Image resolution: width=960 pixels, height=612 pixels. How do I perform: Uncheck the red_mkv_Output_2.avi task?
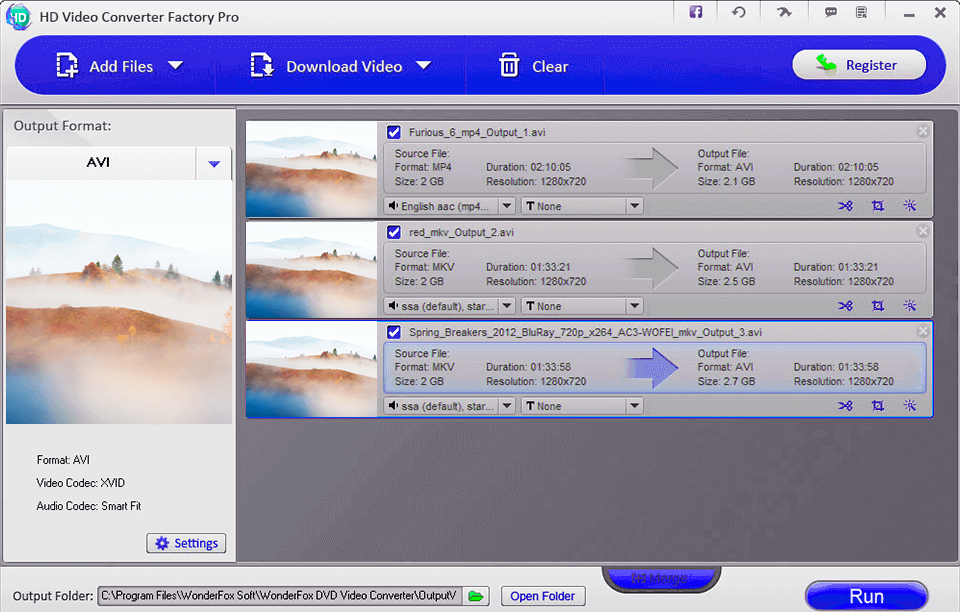(392, 231)
